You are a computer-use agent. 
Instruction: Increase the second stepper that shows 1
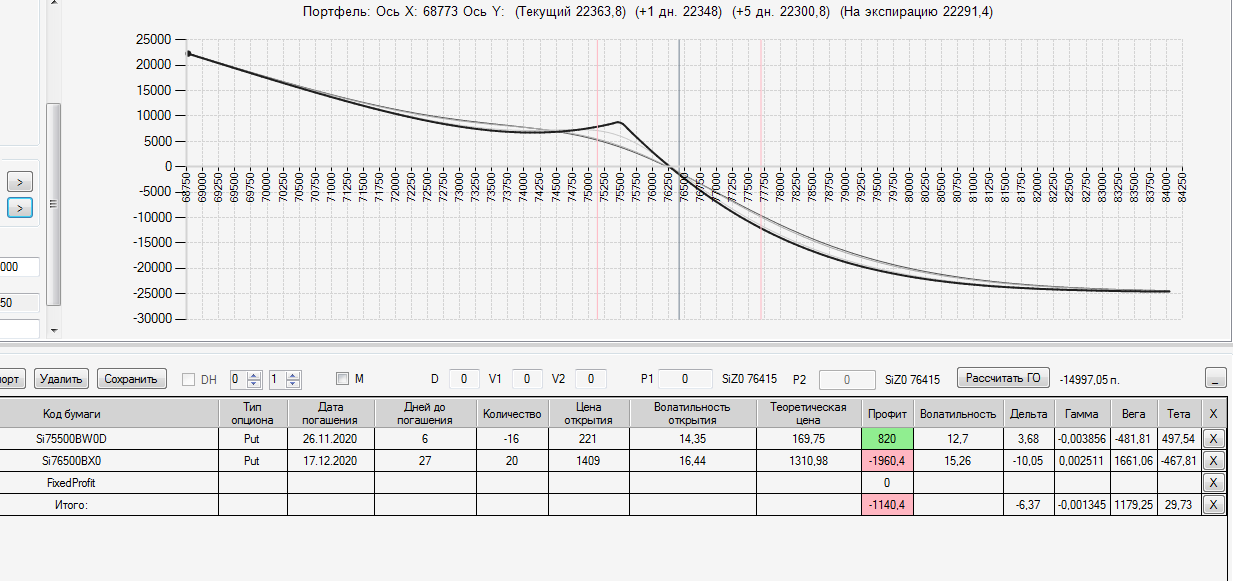click(x=292, y=375)
